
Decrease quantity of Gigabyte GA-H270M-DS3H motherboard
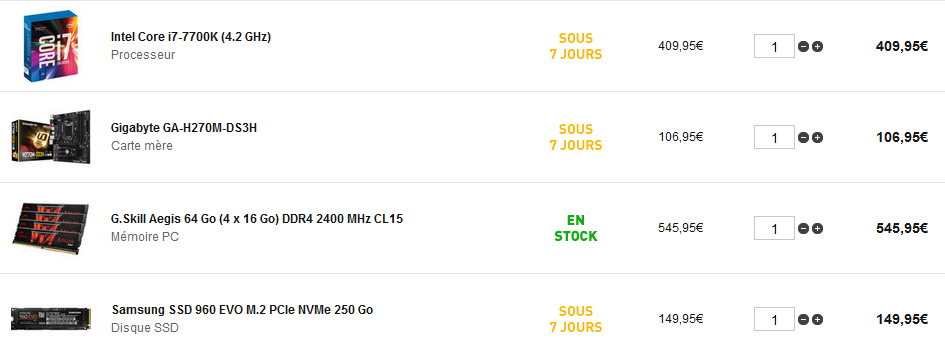[803, 137]
